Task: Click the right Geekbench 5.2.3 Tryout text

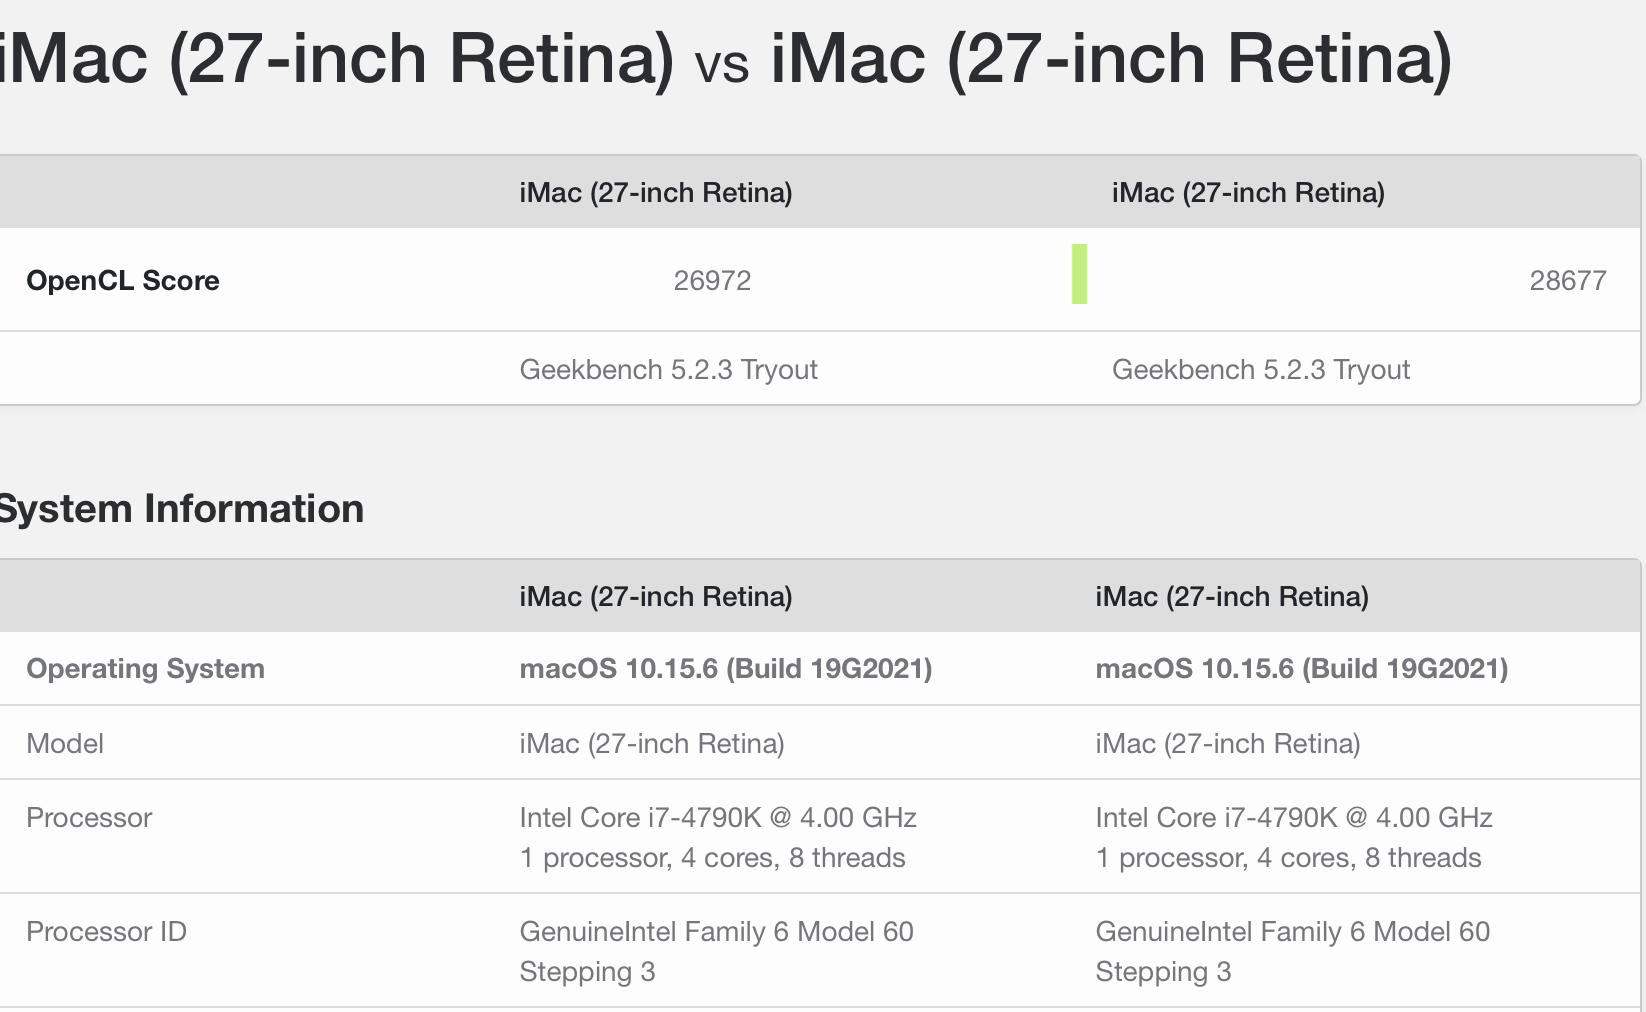Action: click(1260, 370)
